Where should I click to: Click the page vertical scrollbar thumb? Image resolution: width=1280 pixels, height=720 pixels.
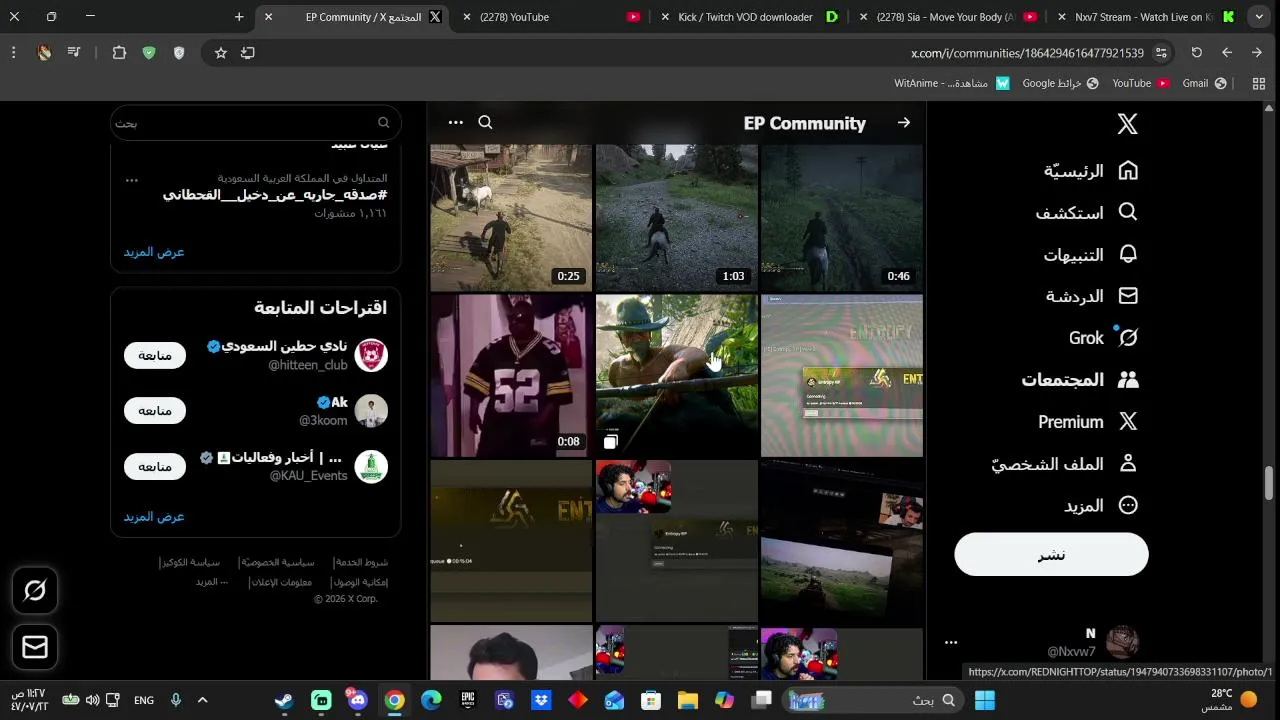1270,483
